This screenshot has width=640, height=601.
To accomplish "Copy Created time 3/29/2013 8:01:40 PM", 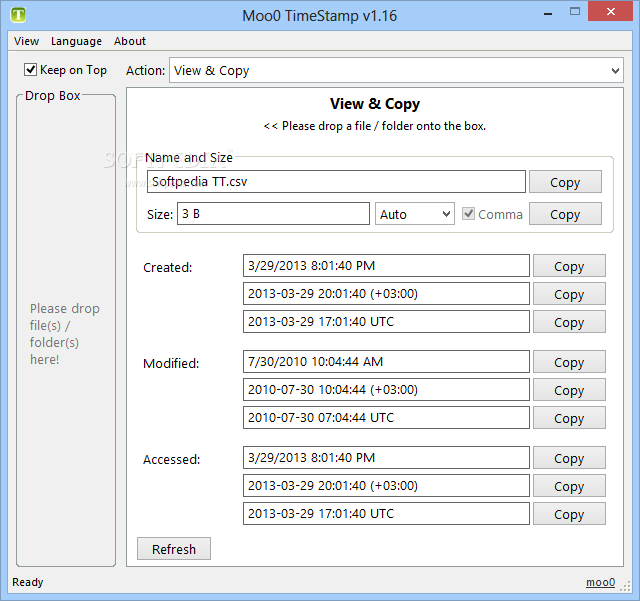I will pyautogui.click(x=569, y=266).
